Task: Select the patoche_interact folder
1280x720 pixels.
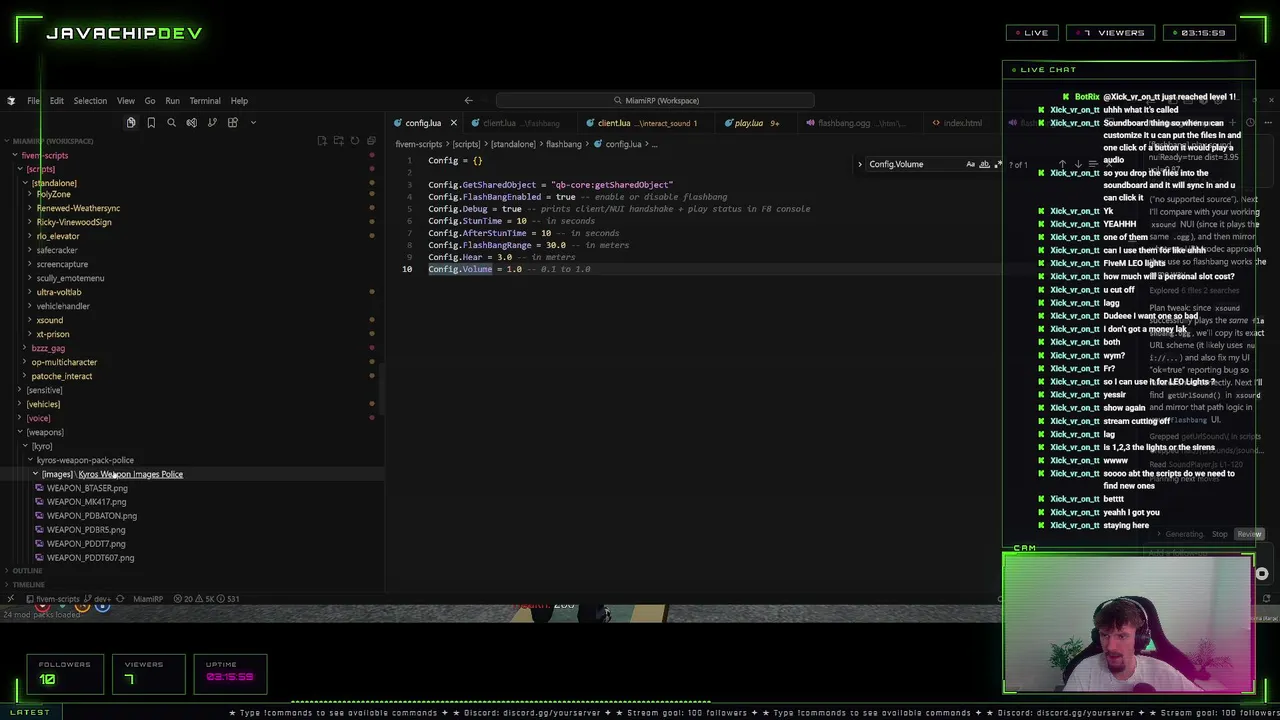Action: (x=62, y=376)
